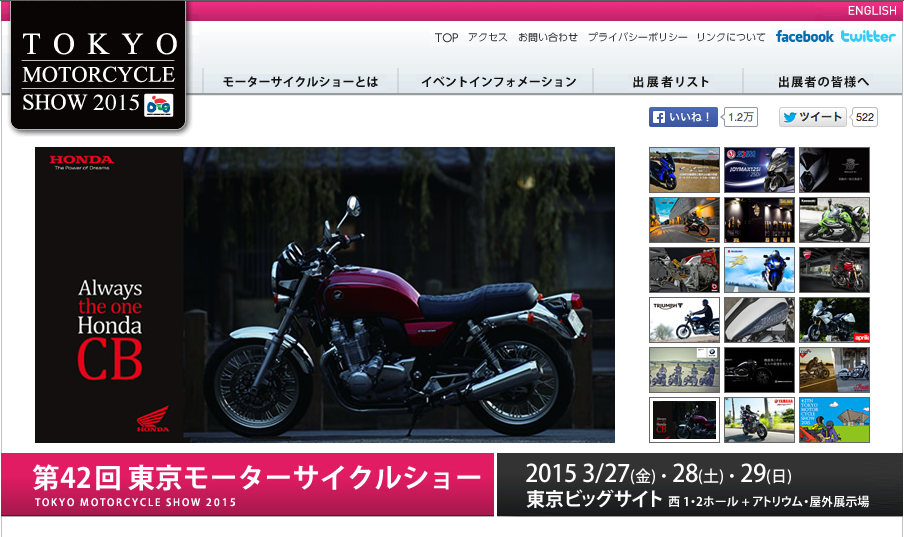Select the red frame engine close-up thumbnail
The height and width of the screenshot is (537, 904).
pos(684,270)
